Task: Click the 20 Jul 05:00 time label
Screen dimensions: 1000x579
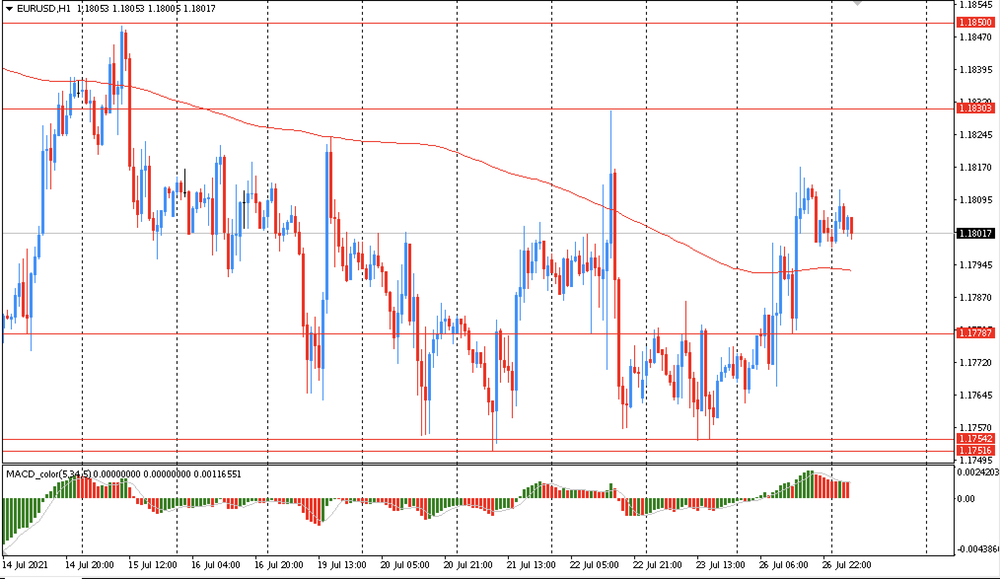Action: click(x=405, y=565)
